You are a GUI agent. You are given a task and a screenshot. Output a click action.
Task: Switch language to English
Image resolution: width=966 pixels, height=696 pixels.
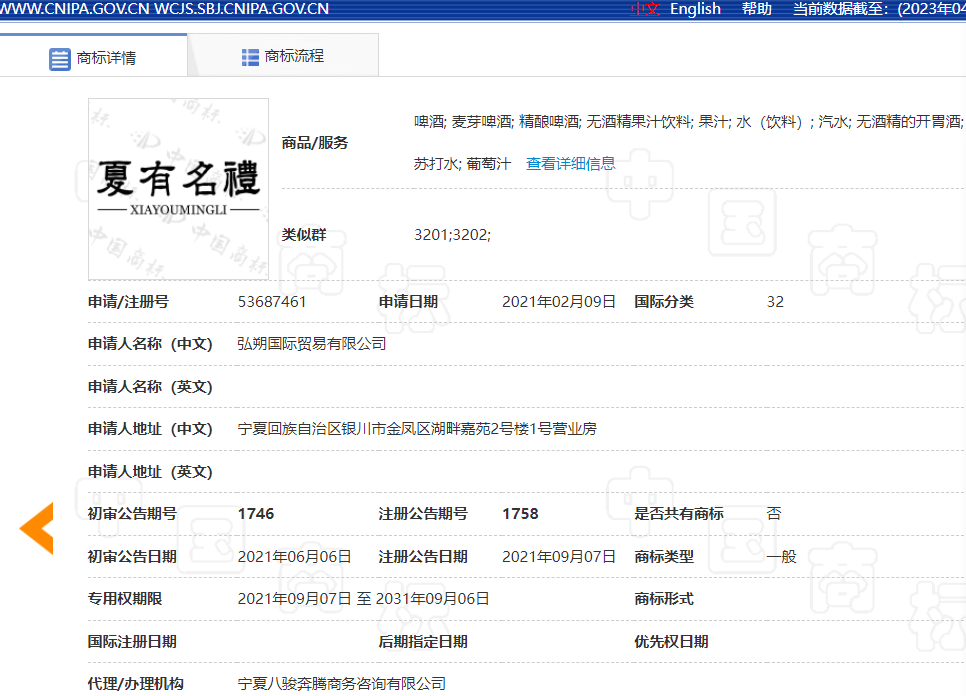click(695, 9)
